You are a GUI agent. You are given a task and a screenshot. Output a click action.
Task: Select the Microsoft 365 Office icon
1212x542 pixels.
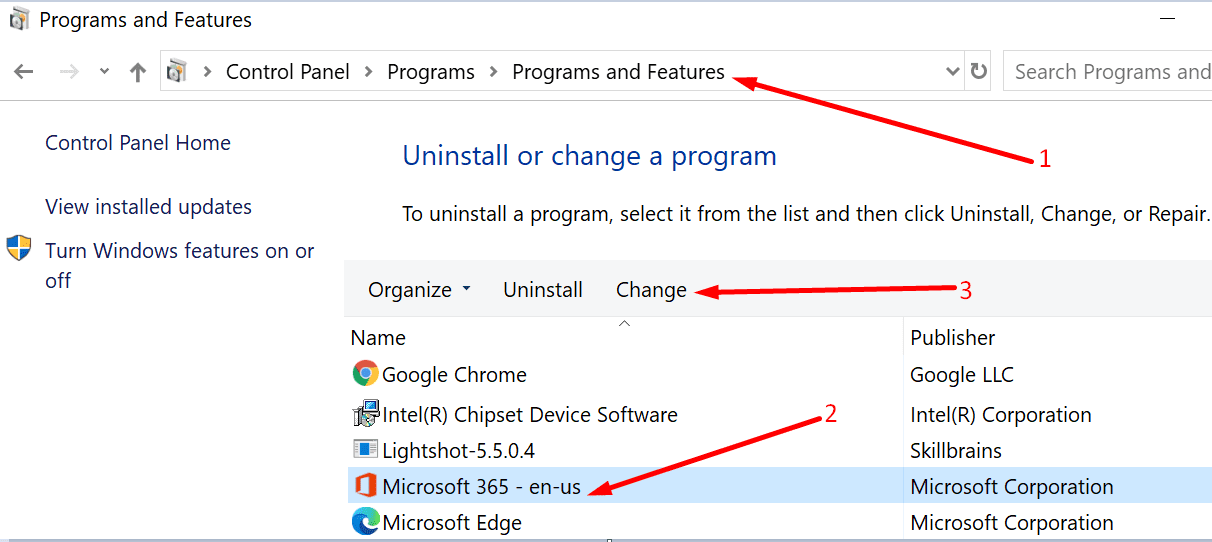pos(366,487)
